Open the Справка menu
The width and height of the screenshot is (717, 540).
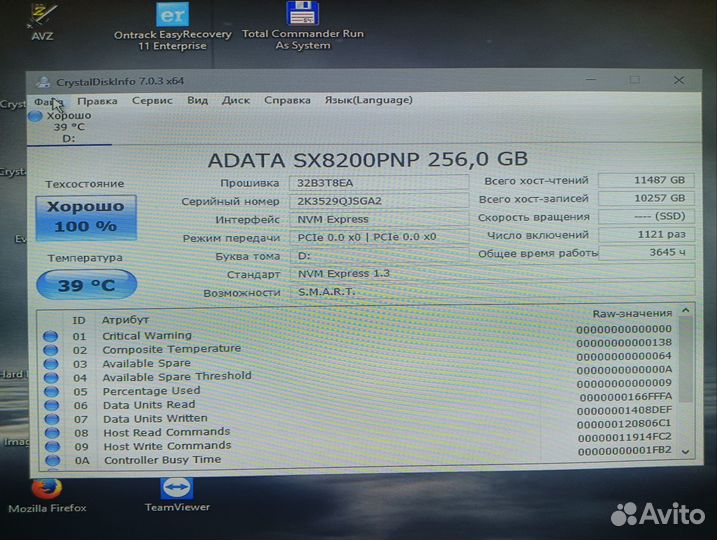tap(287, 100)
